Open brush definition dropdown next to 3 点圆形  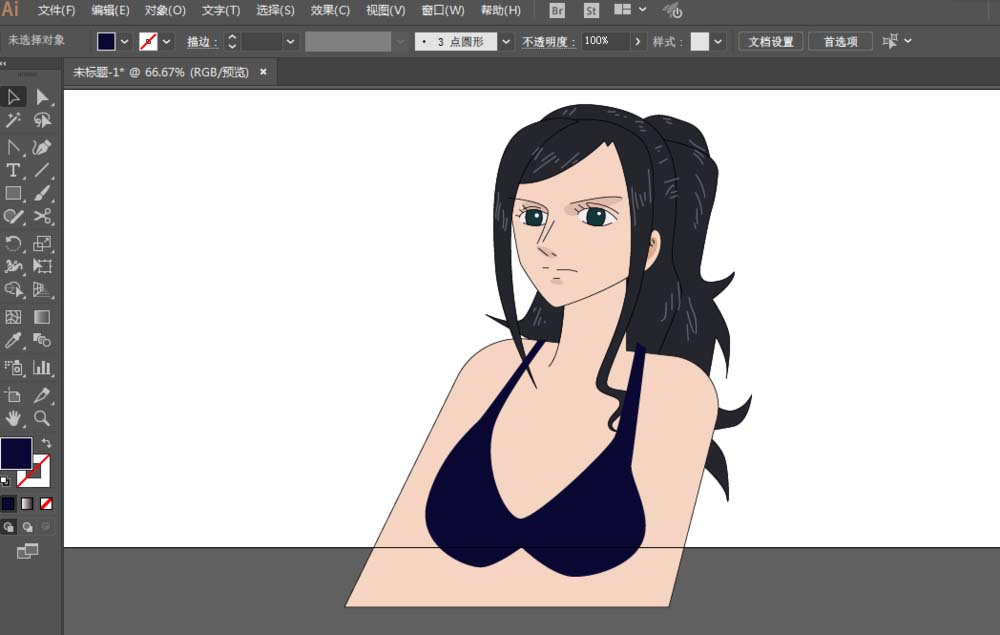coord(506,41)
